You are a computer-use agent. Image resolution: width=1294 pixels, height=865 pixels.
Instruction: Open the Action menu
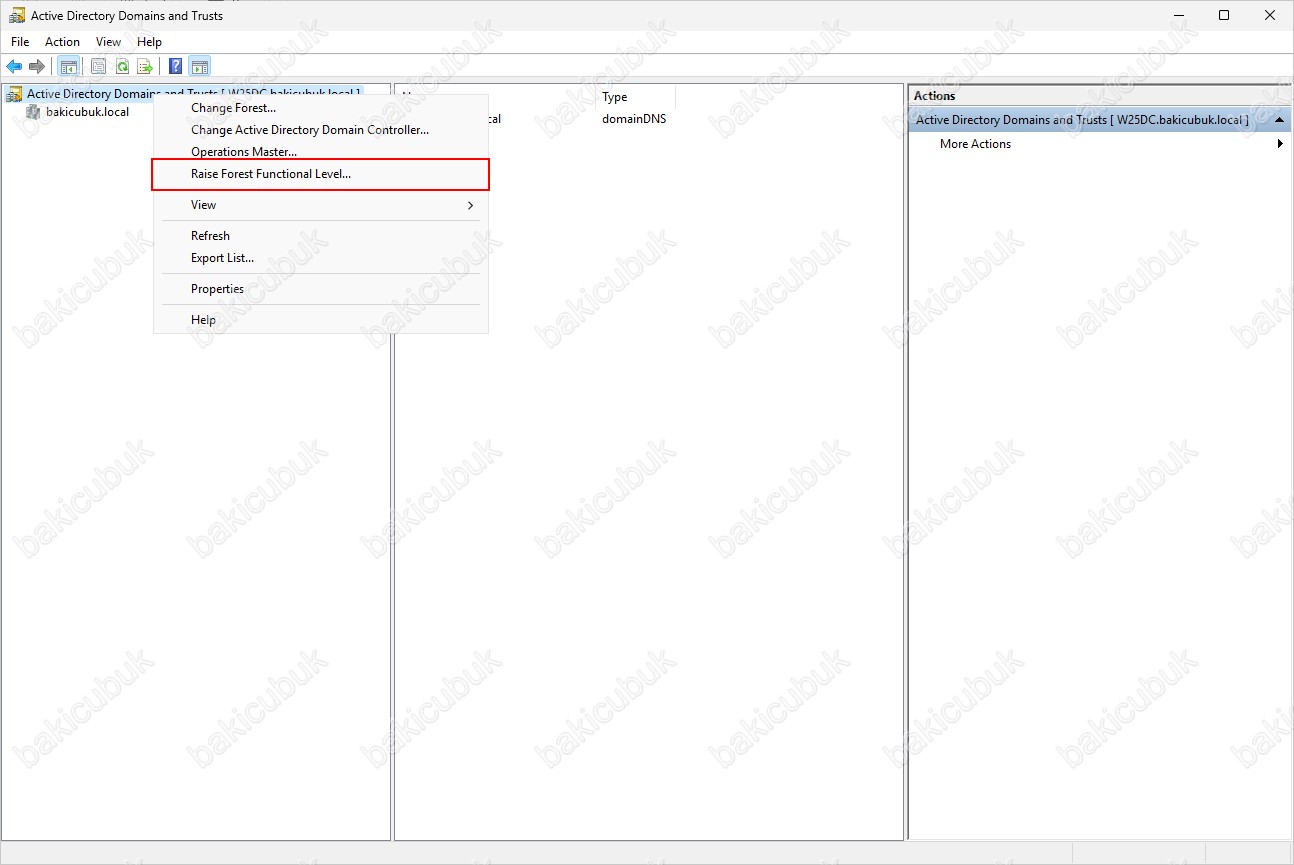62,42
